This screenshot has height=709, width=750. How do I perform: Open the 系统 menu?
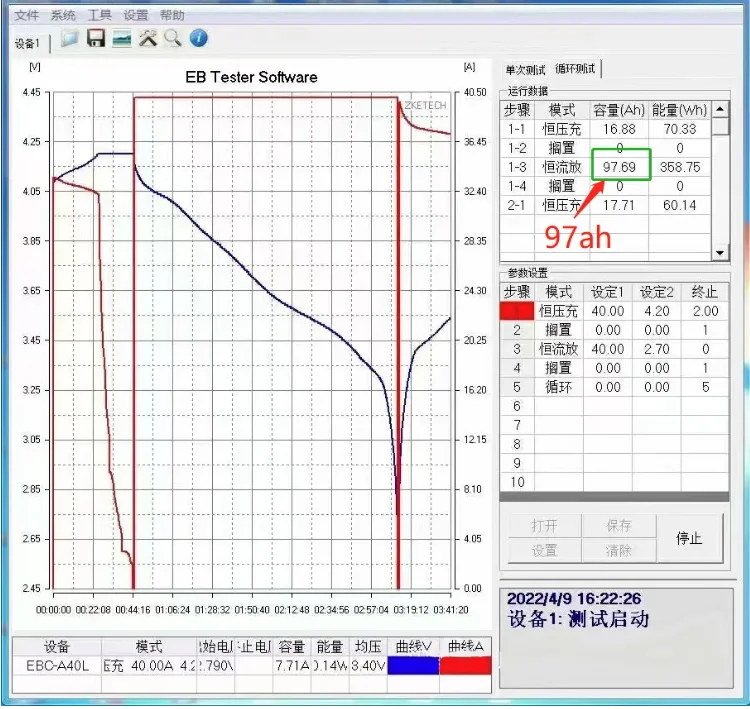tap(63, 15)
